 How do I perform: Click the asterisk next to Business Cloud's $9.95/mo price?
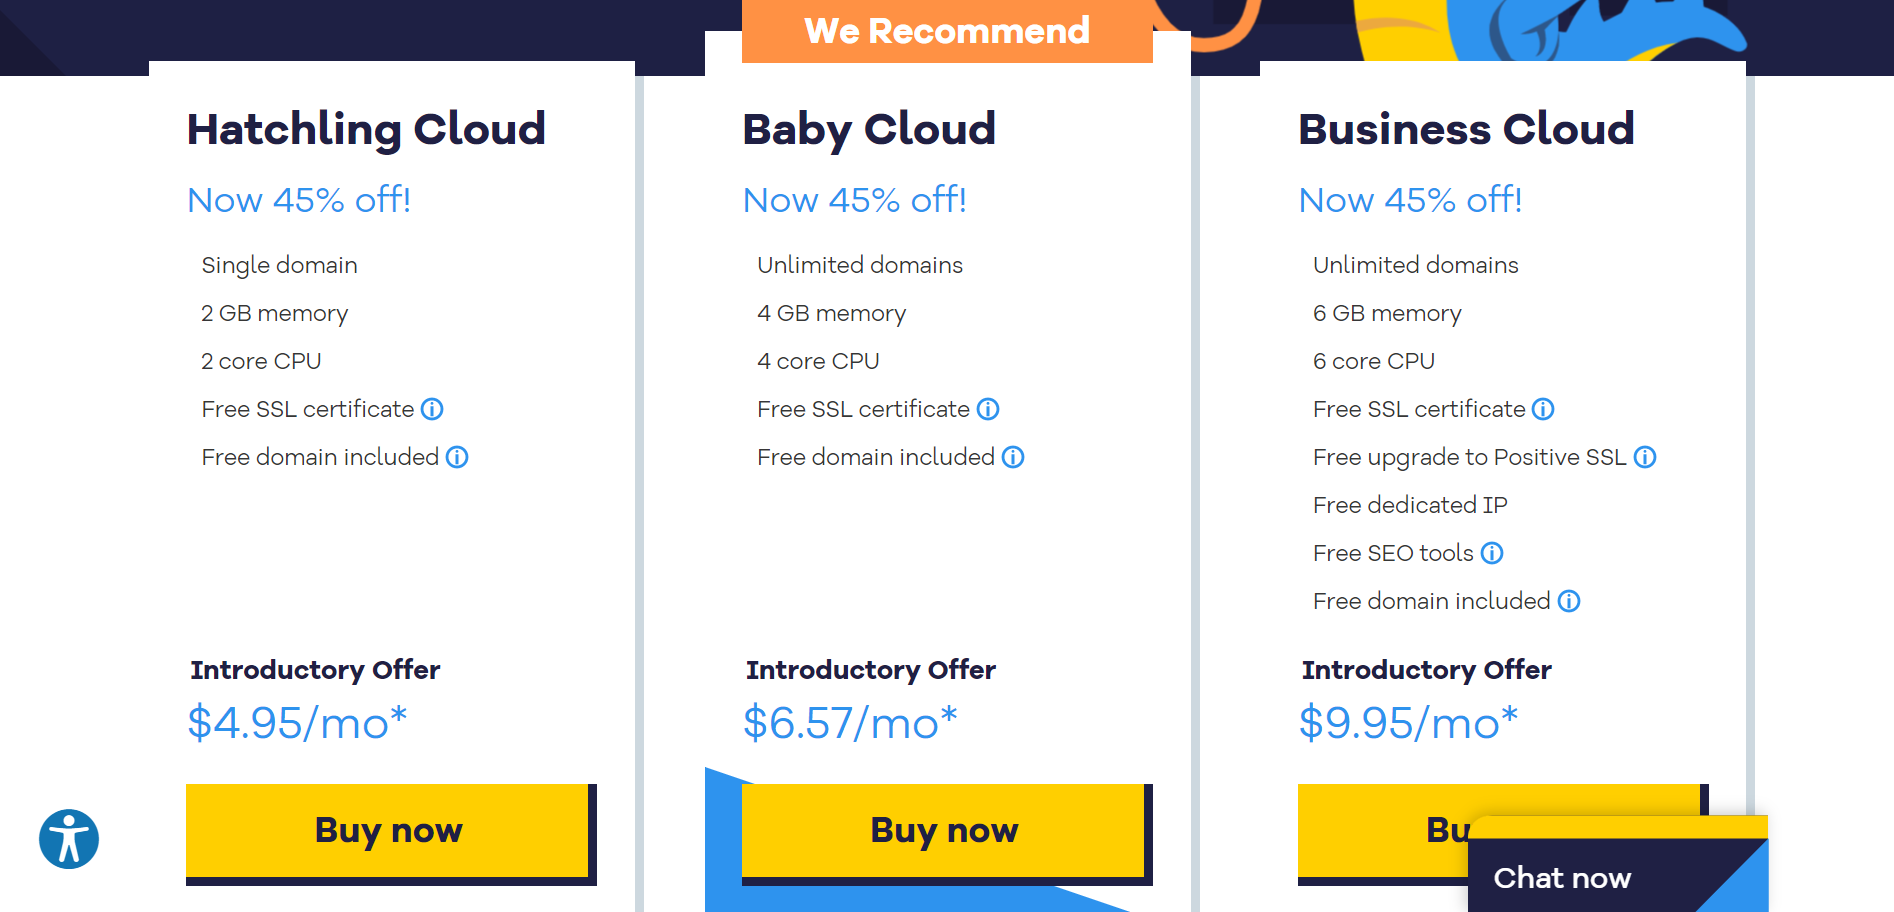tap(1508, 710)
